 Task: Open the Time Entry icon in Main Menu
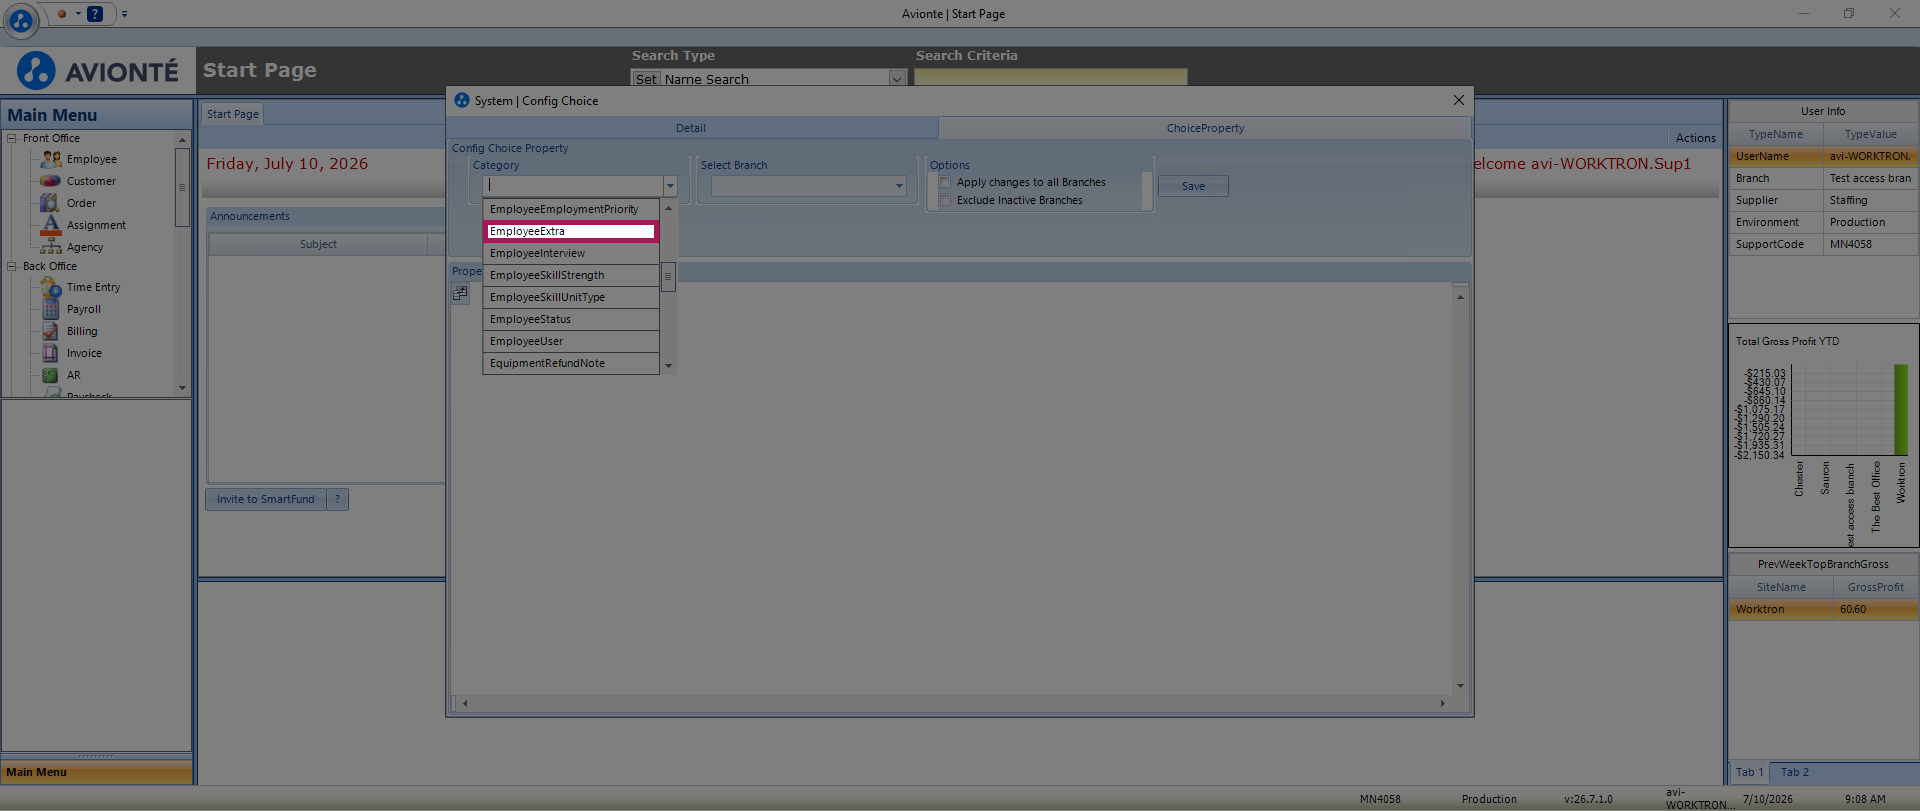point(51,287)
